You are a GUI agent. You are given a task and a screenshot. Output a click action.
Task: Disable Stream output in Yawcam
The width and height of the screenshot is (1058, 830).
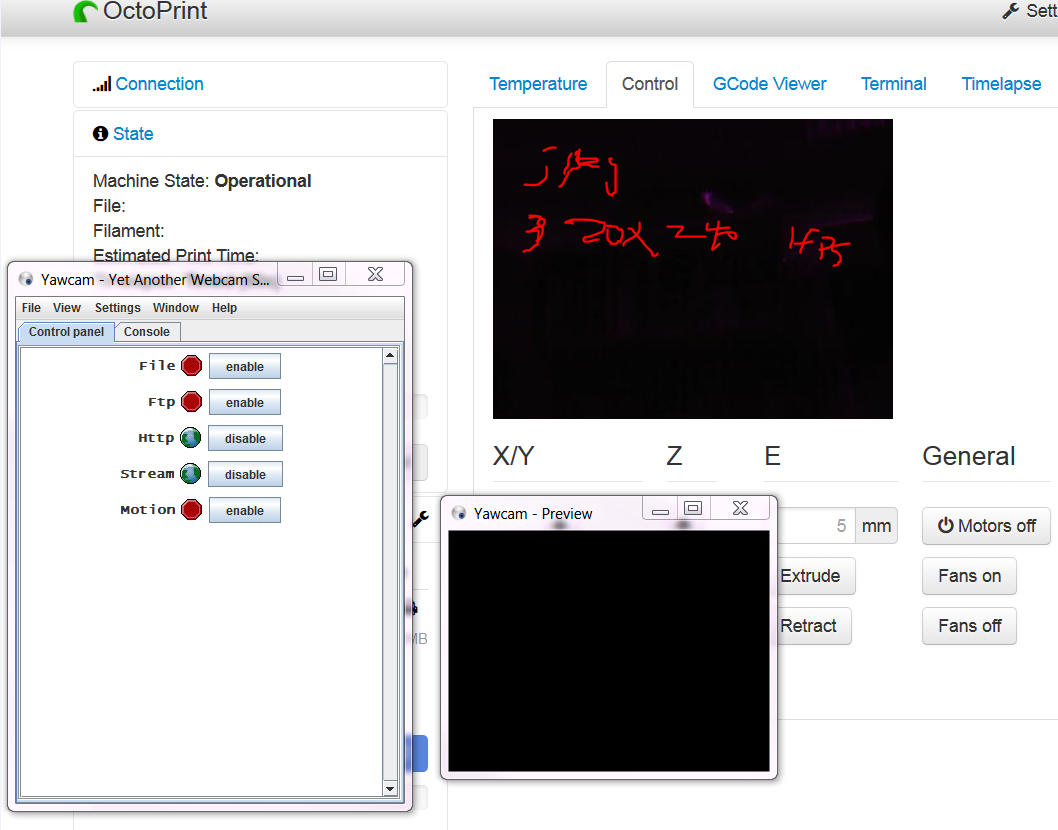point(245,474)
